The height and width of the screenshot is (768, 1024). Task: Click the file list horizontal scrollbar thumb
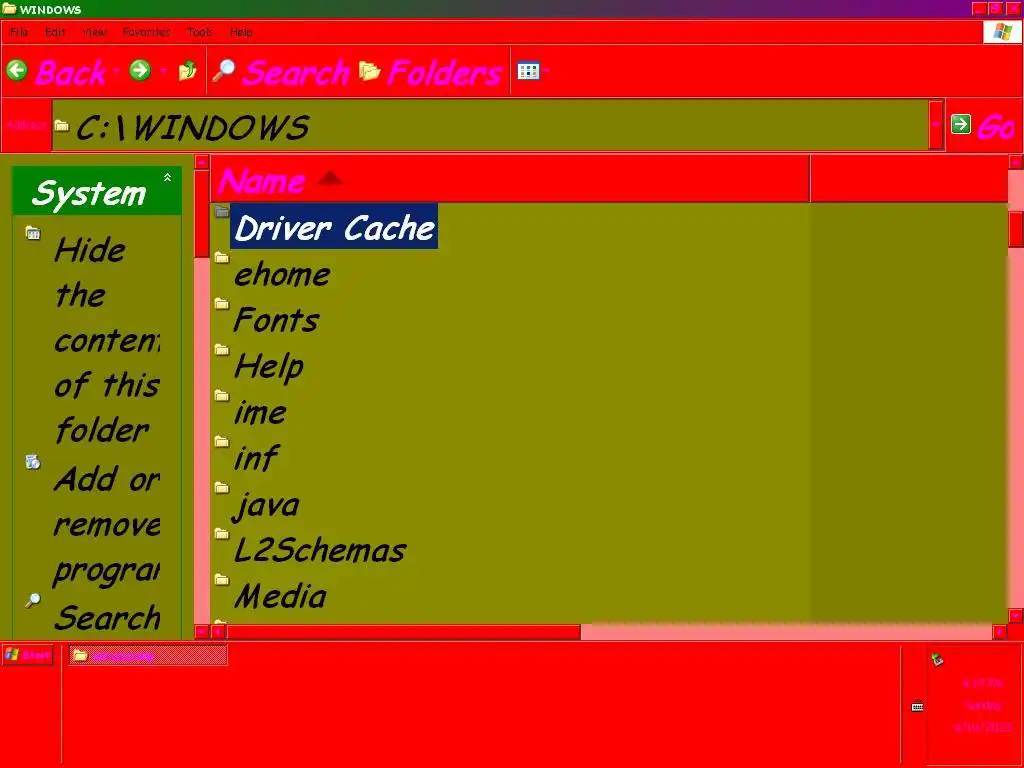pos(402,632)
